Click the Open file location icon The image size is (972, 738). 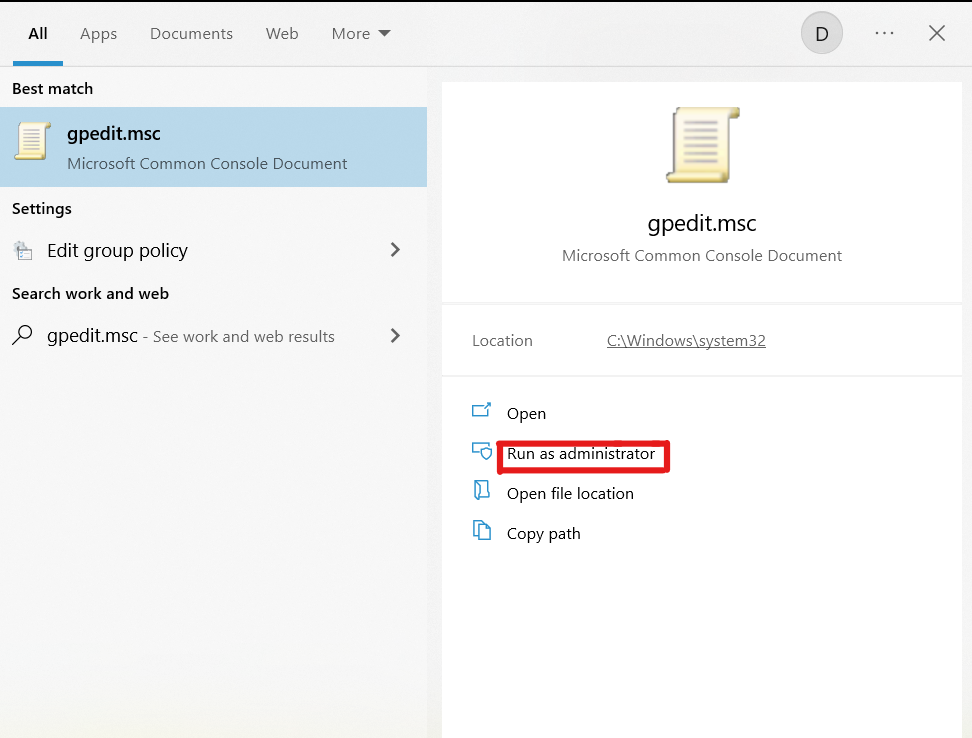[482, 490]
